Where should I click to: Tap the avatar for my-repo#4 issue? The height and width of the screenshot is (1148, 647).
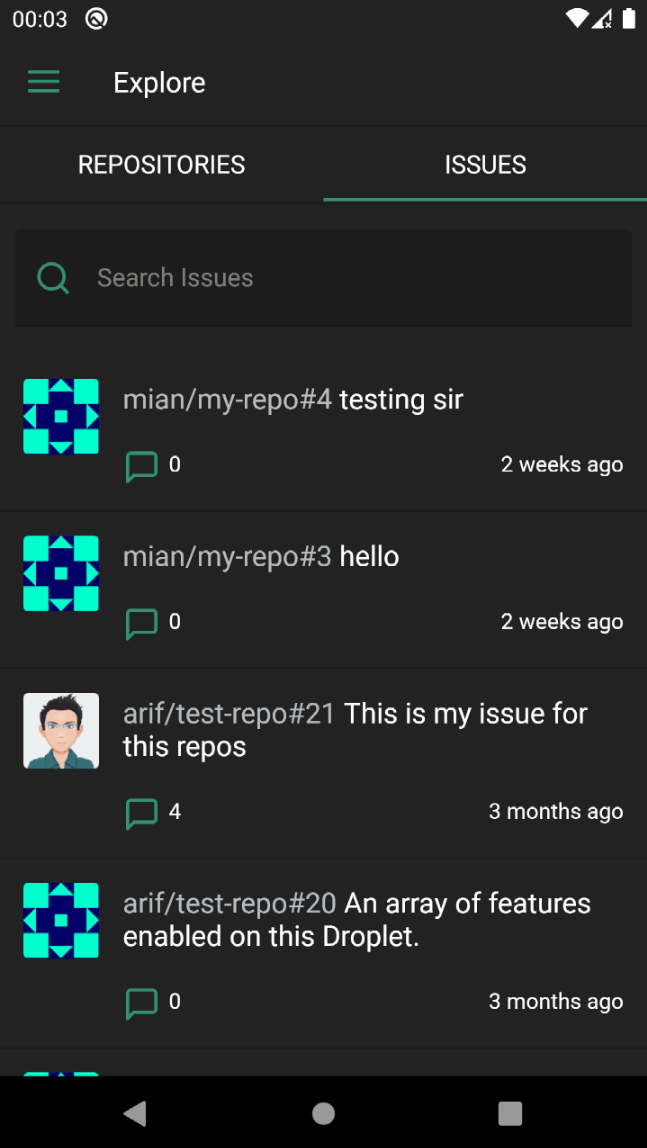coord(61,416)
